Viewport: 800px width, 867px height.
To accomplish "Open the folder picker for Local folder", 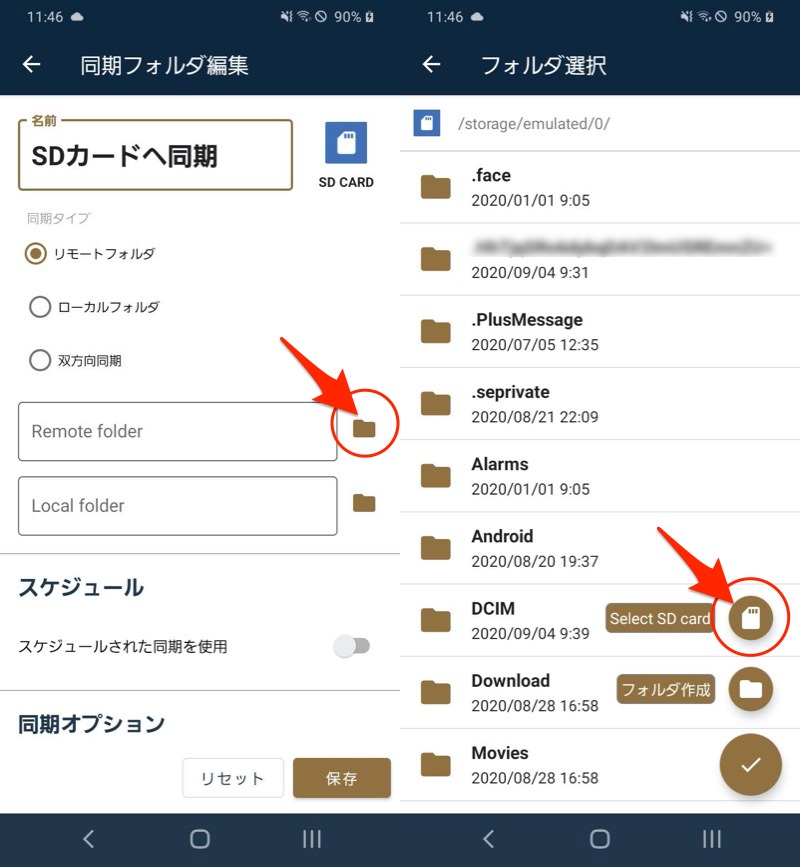I will (364, 503).
